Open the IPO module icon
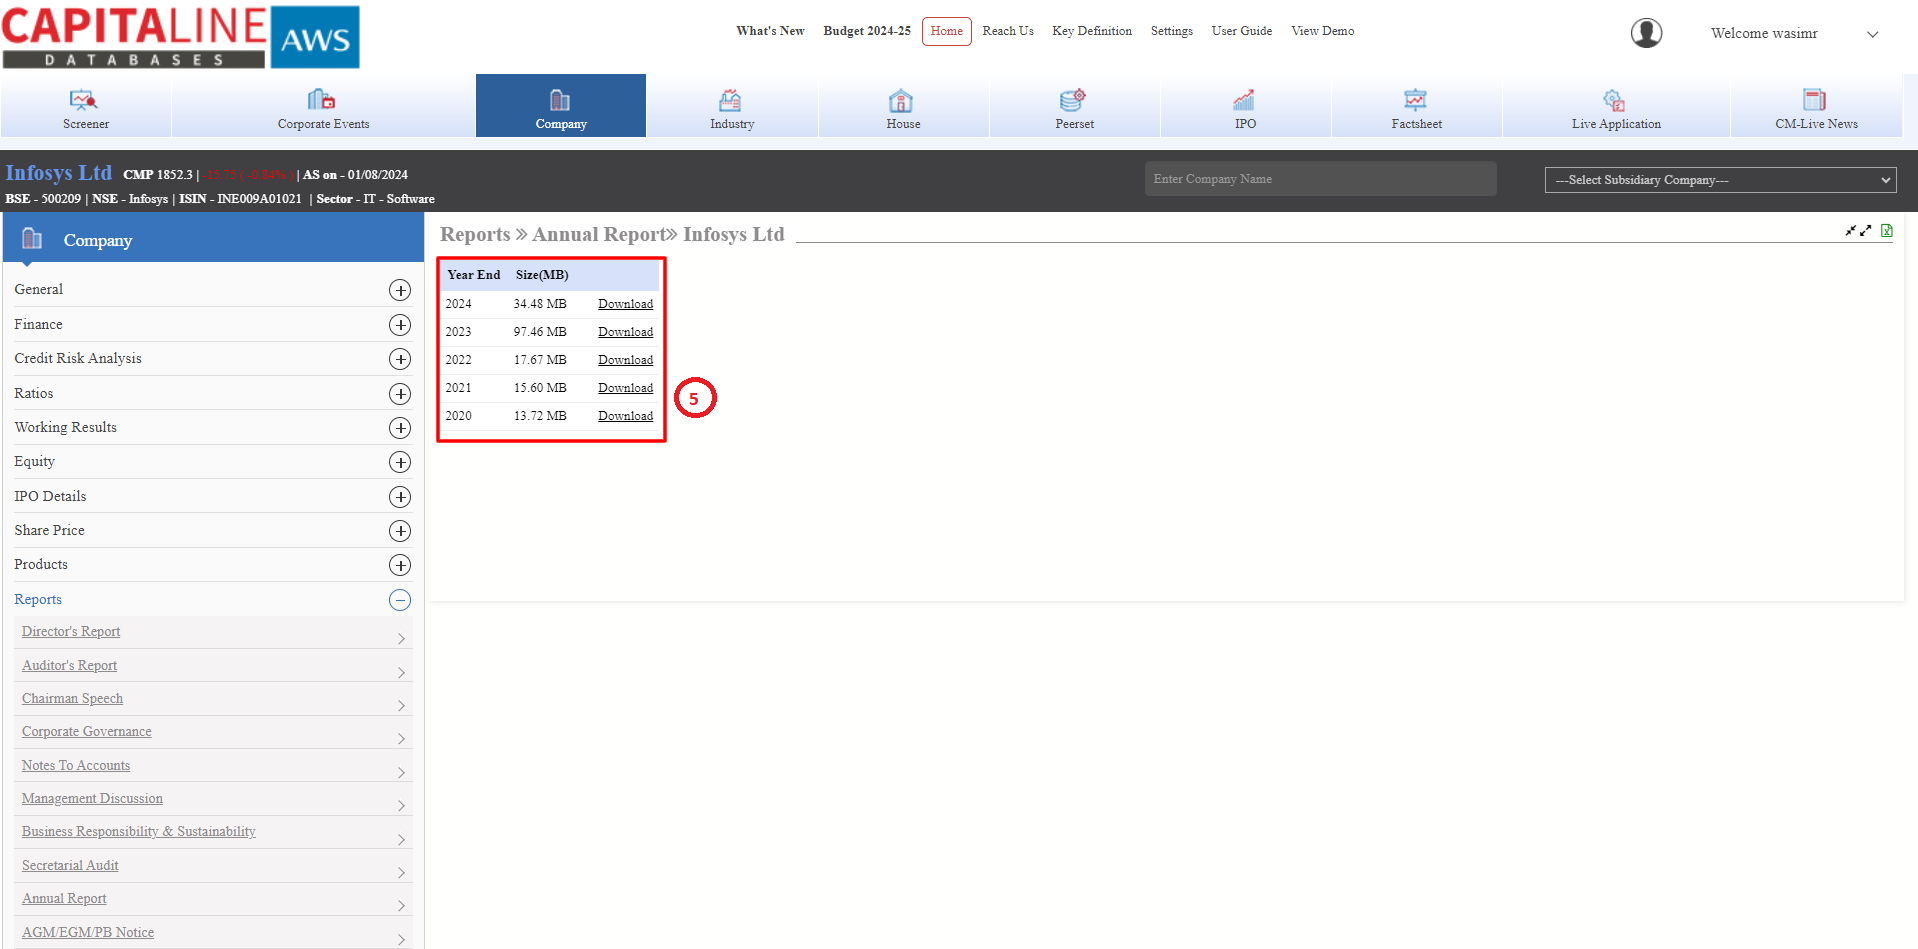1918x949 pixels. tap(1244, 100)
